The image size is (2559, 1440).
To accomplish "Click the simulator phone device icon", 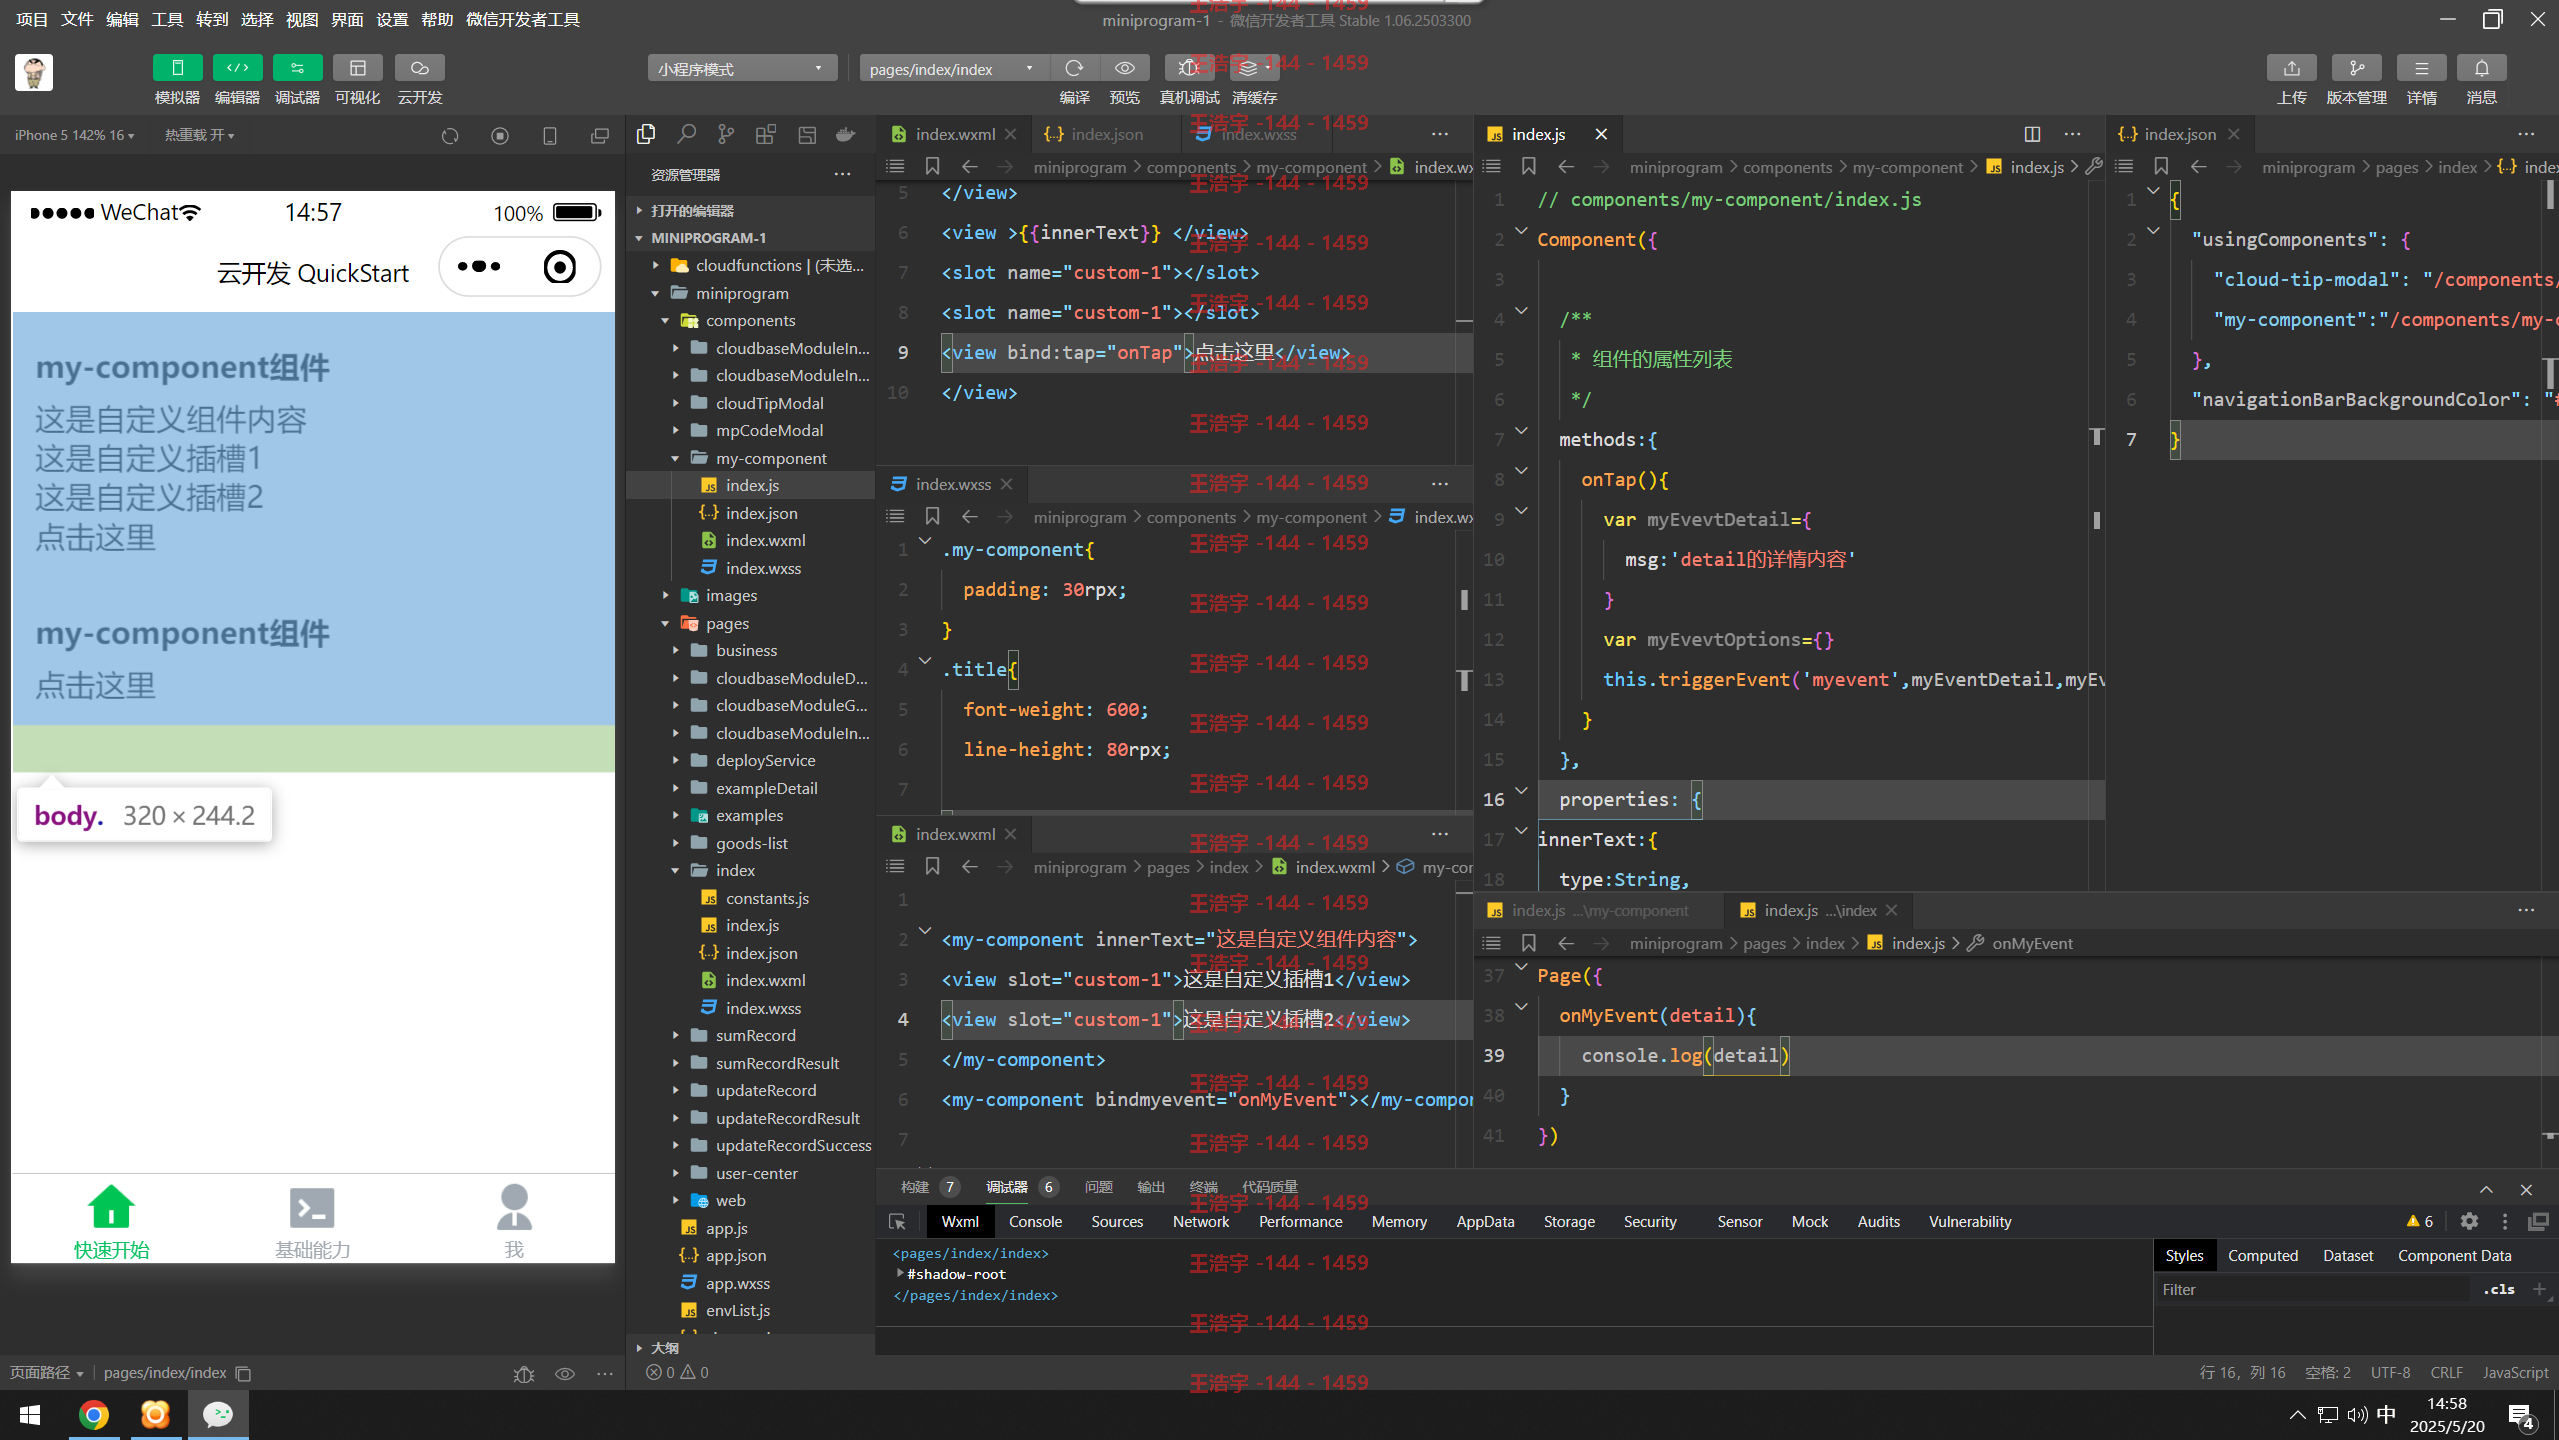I will point(549,136).
